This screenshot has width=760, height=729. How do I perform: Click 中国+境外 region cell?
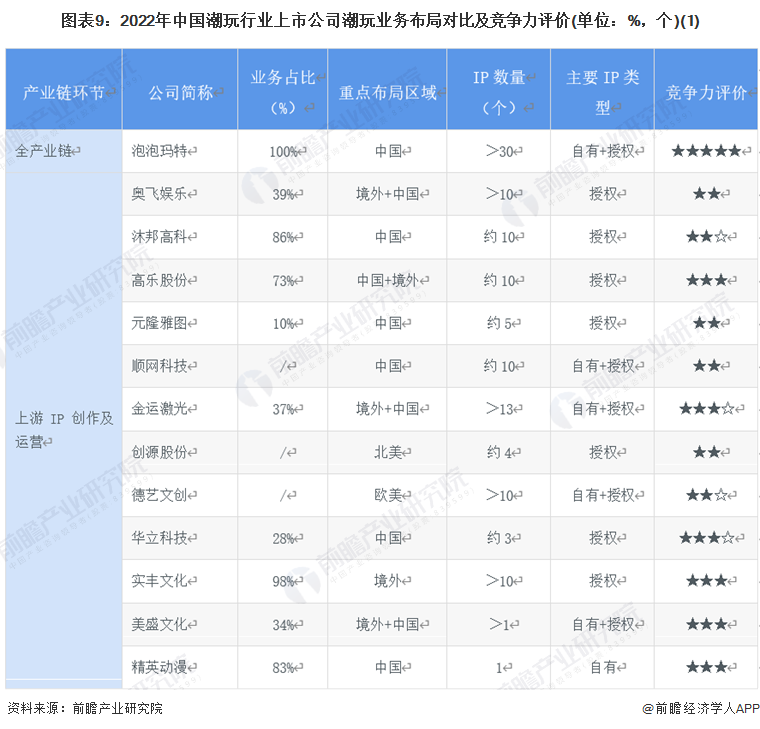pyautogui.click(x=387, y=280)
